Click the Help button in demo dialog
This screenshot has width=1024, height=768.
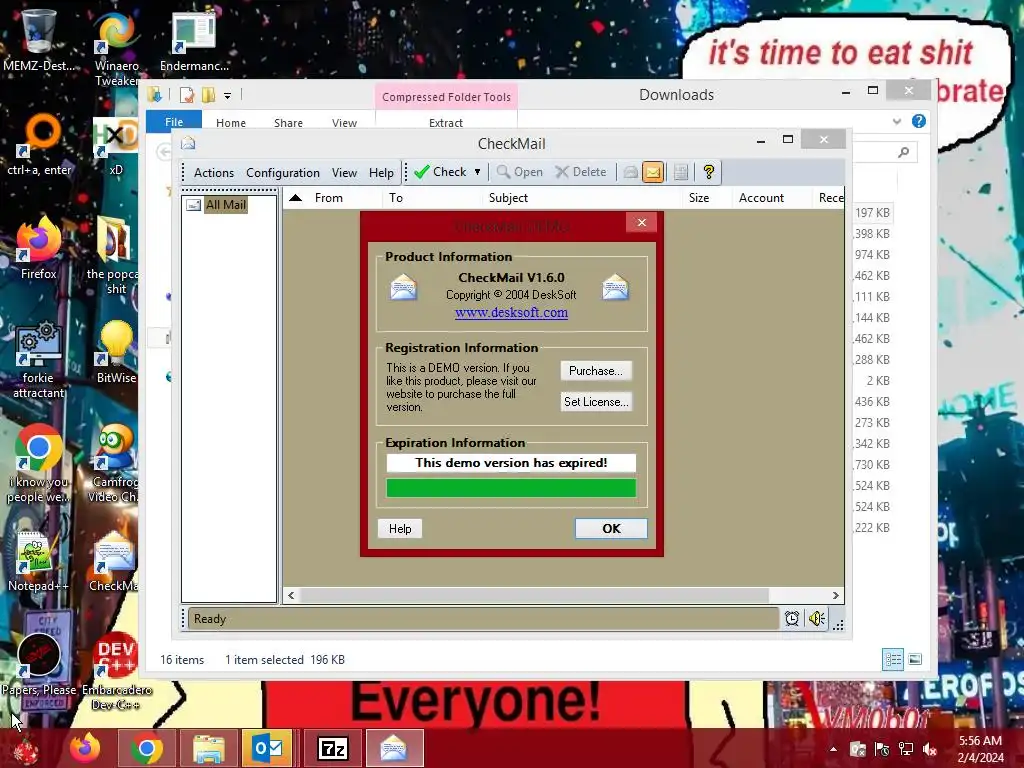(400, 529)
